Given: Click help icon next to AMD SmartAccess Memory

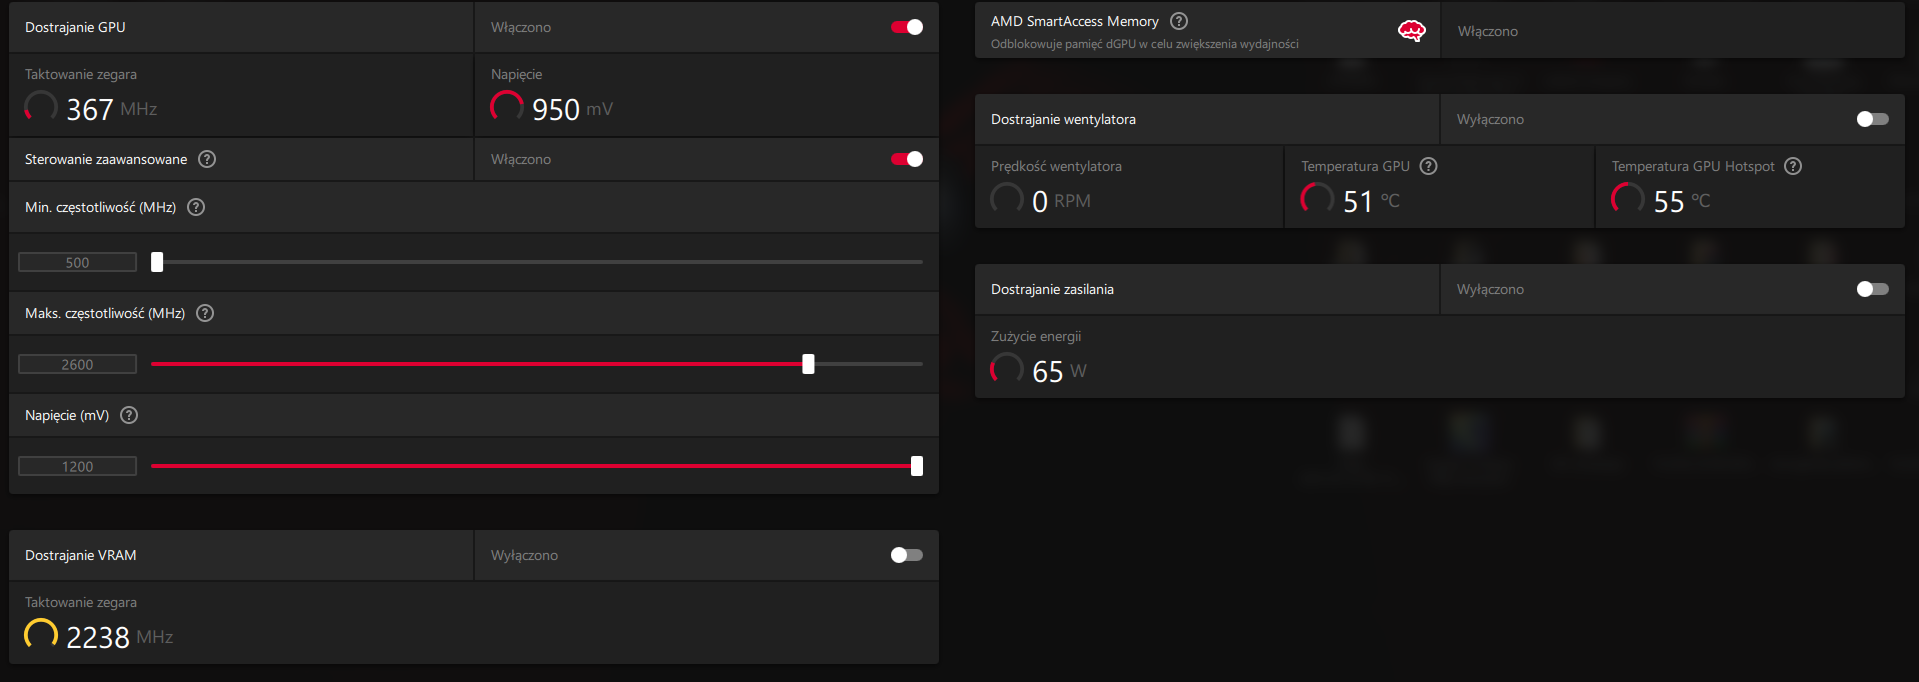Looking at the screenshot, I should coord(1179,21).
